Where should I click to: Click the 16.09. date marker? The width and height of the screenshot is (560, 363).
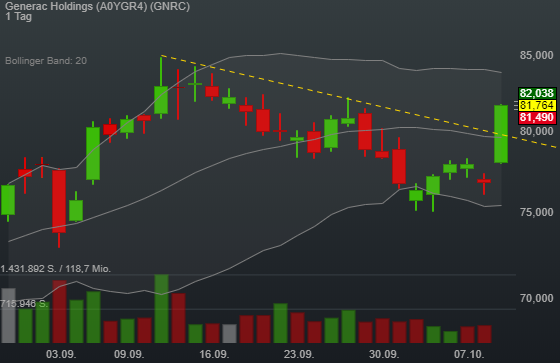coord(214,354)
